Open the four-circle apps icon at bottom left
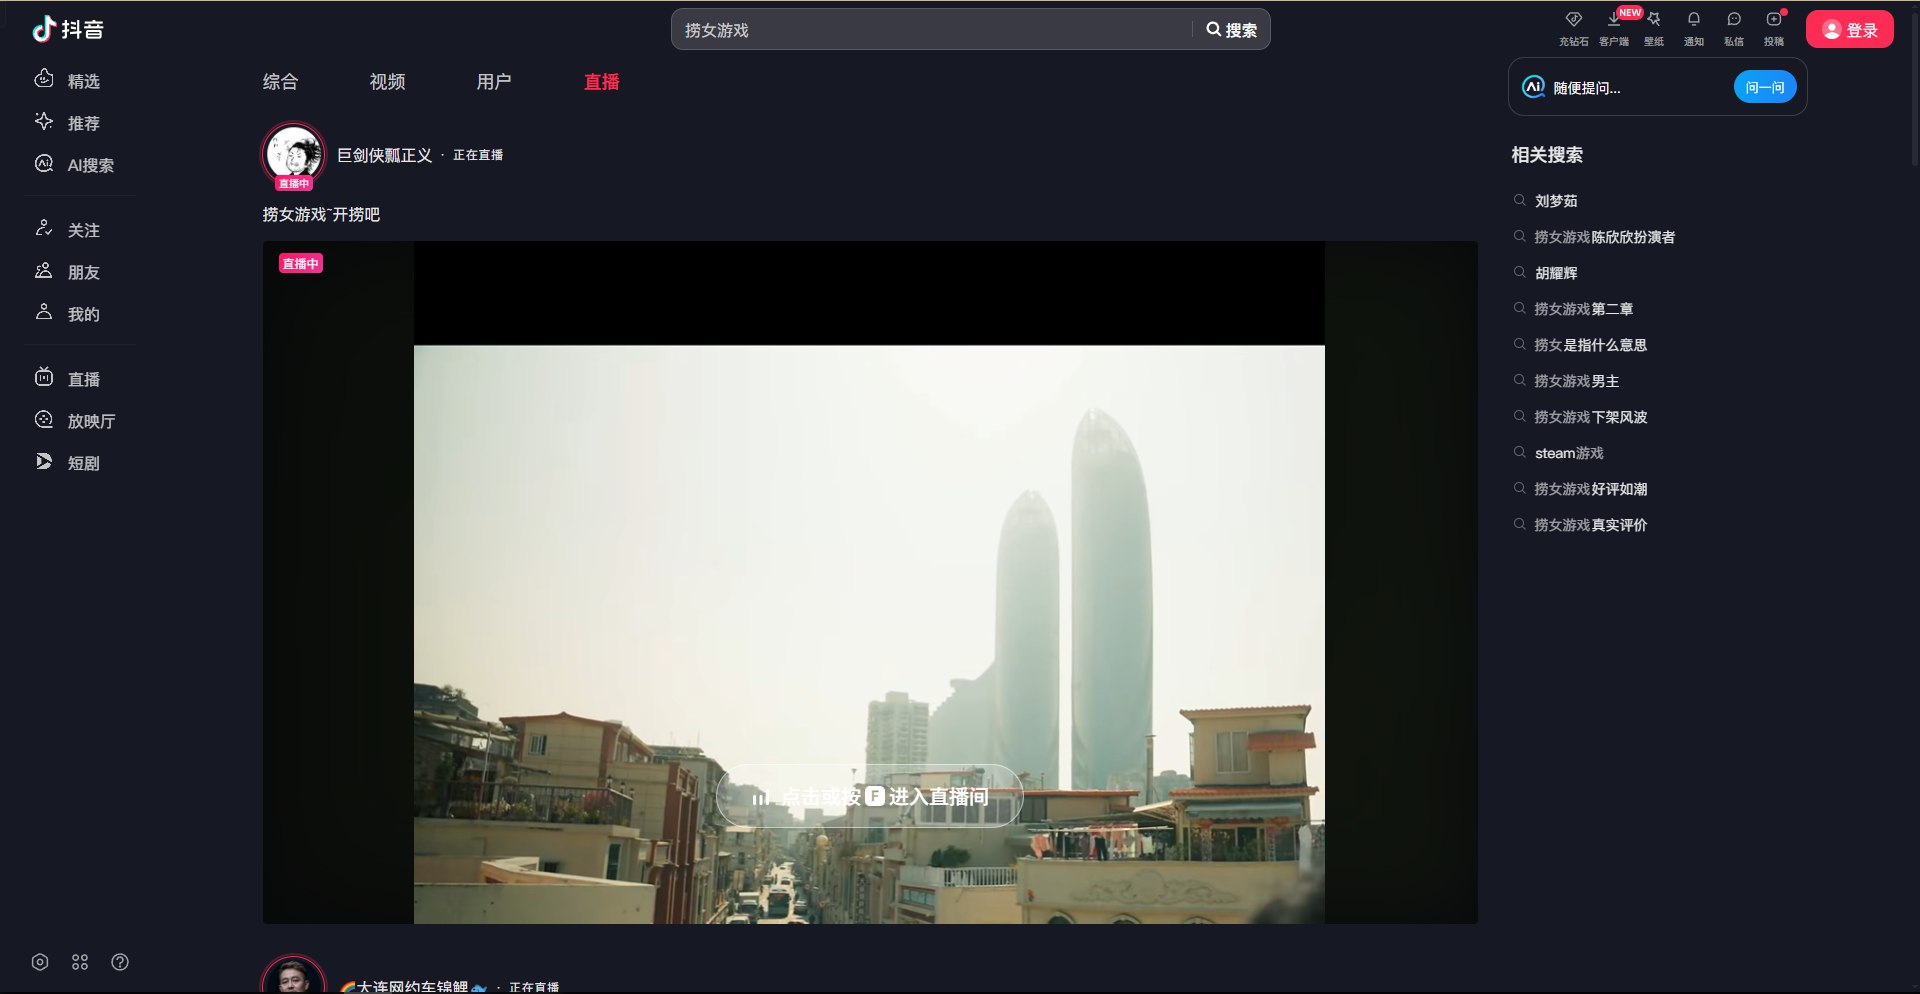Screen dimensions: 1920x994 click(80, 962)
